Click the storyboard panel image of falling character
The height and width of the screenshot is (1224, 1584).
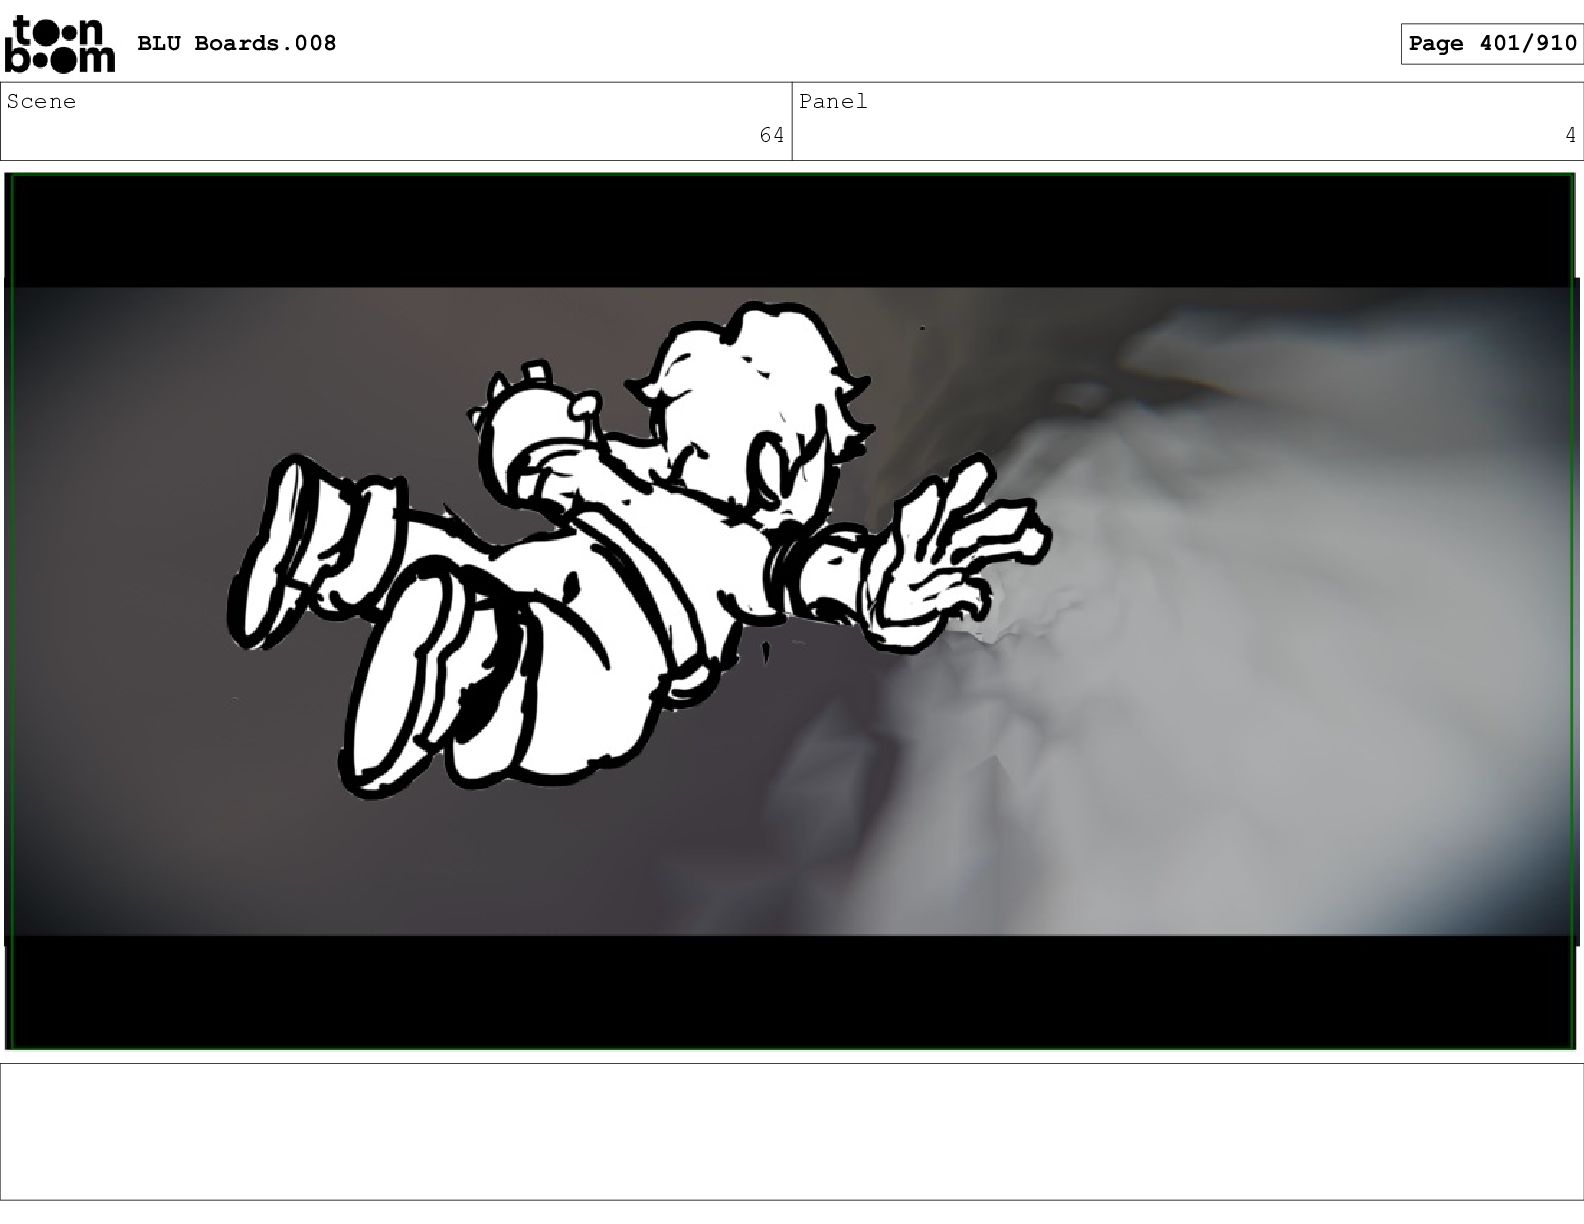click(x=791, y=611)
